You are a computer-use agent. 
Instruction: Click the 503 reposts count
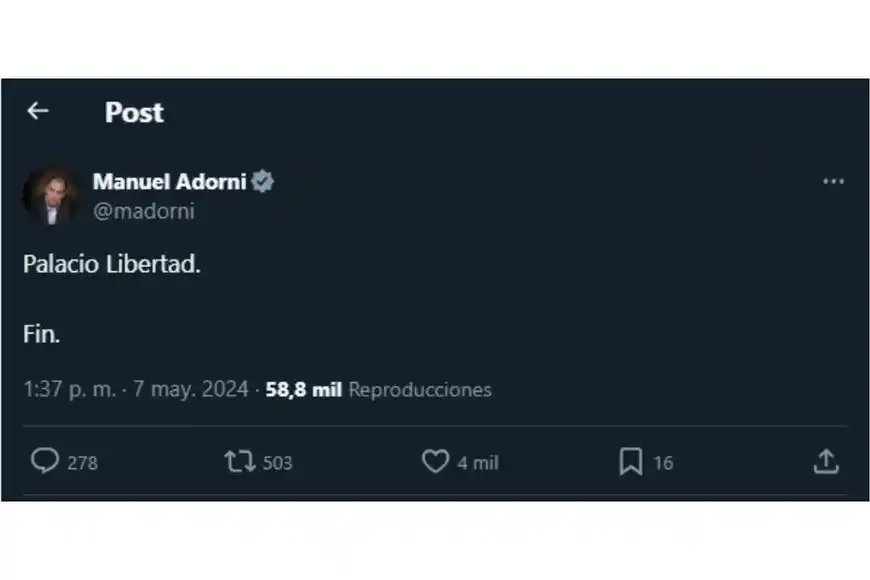(x=277, y=463)
